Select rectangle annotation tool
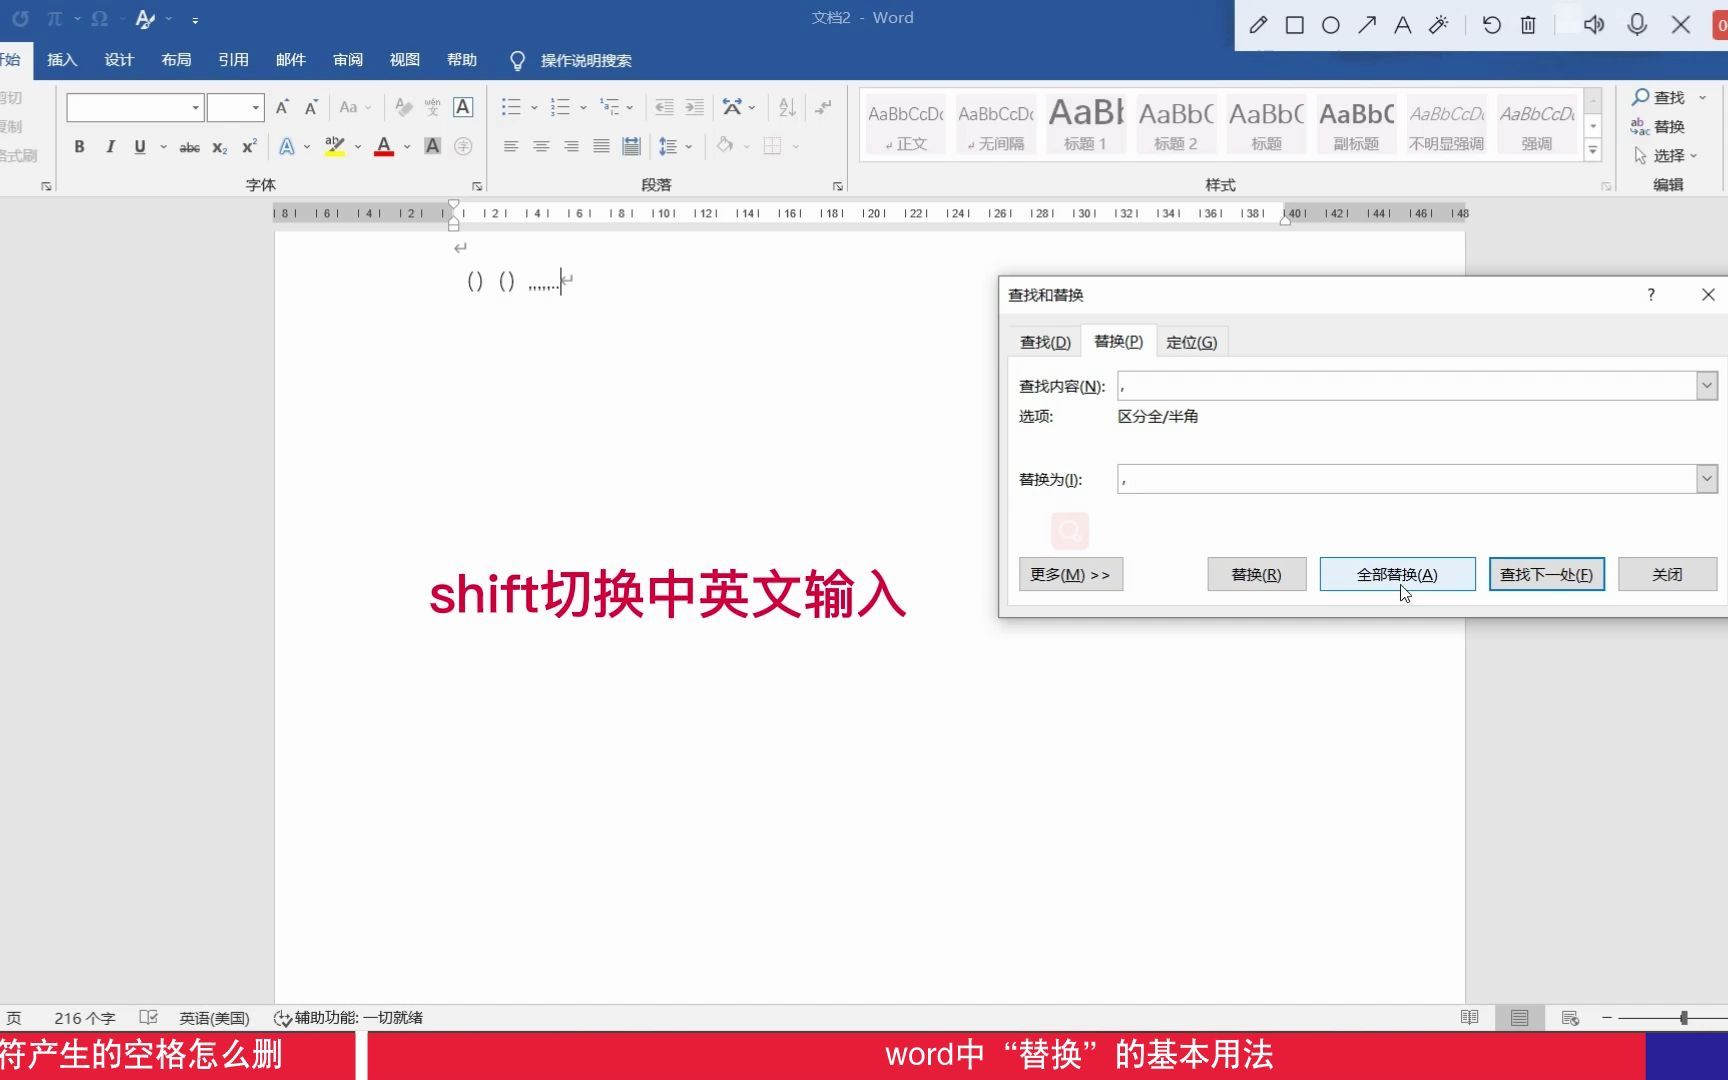1728x1080 pixels. coord(1294,25)
